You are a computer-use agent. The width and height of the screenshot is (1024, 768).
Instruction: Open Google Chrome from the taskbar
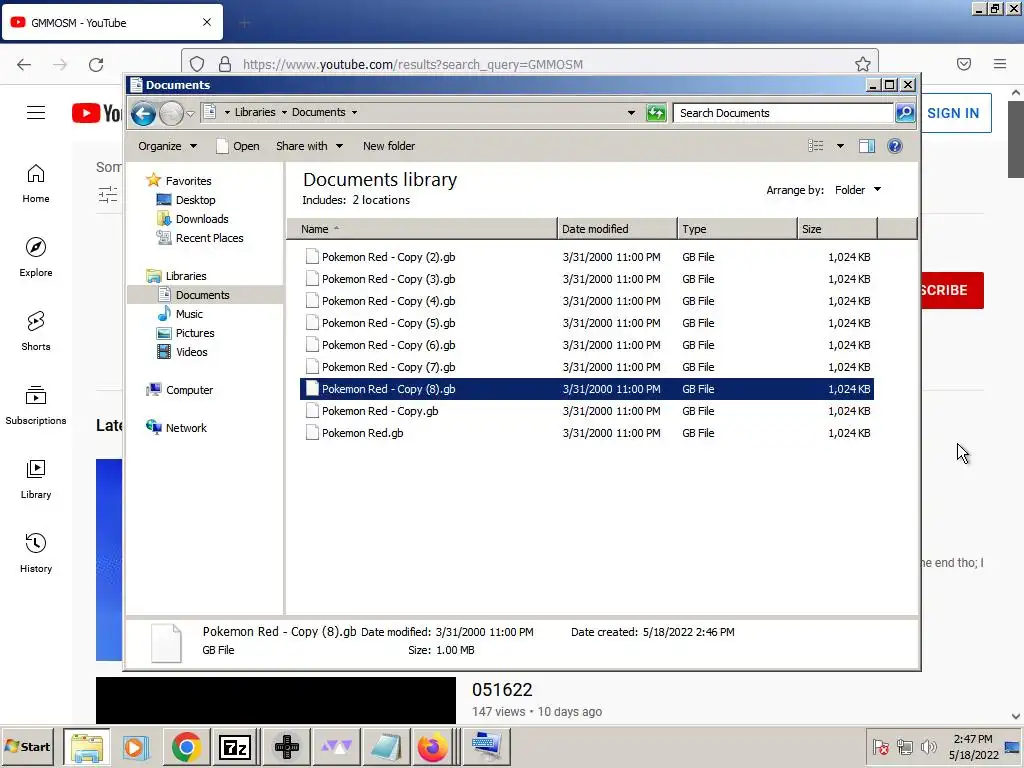[186, 746]
